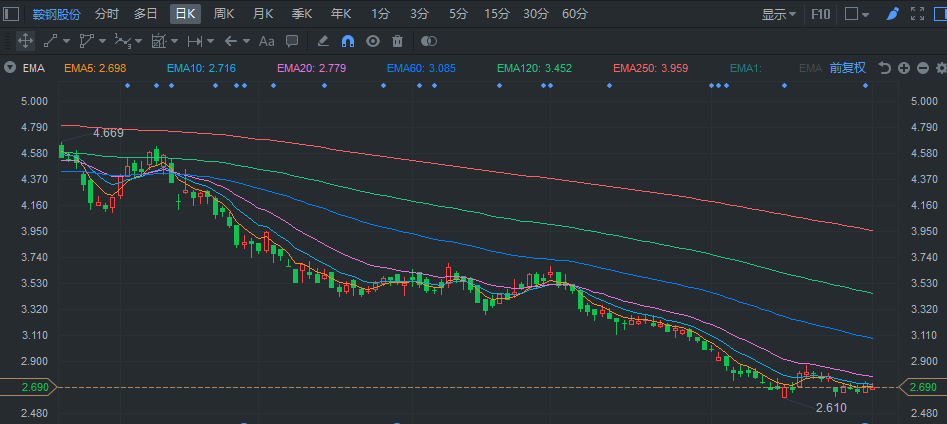Viewport: 947px width, 424px height.
Task: Select the wave pattern drawing tool
Action: pos(123,41)
